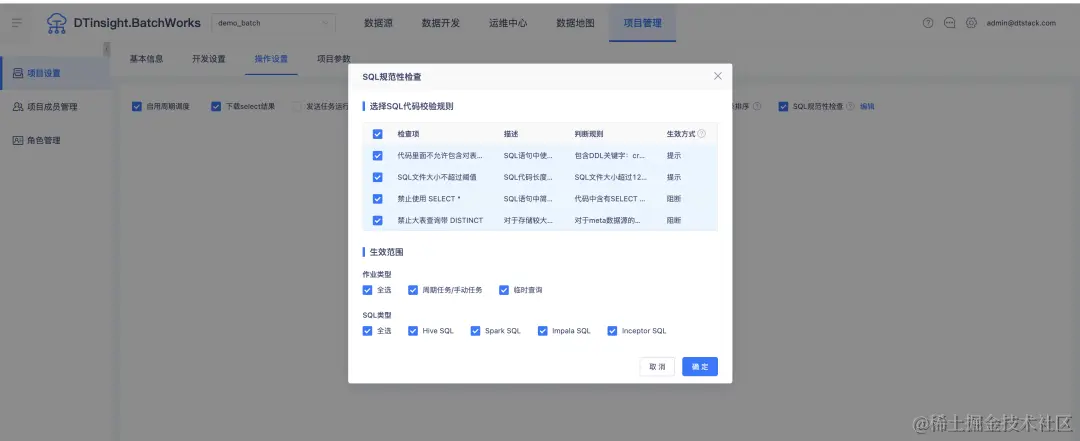Open the help question mark icon in header
The height and width of the screenshot is (441, 1080).
pos(927,23)
